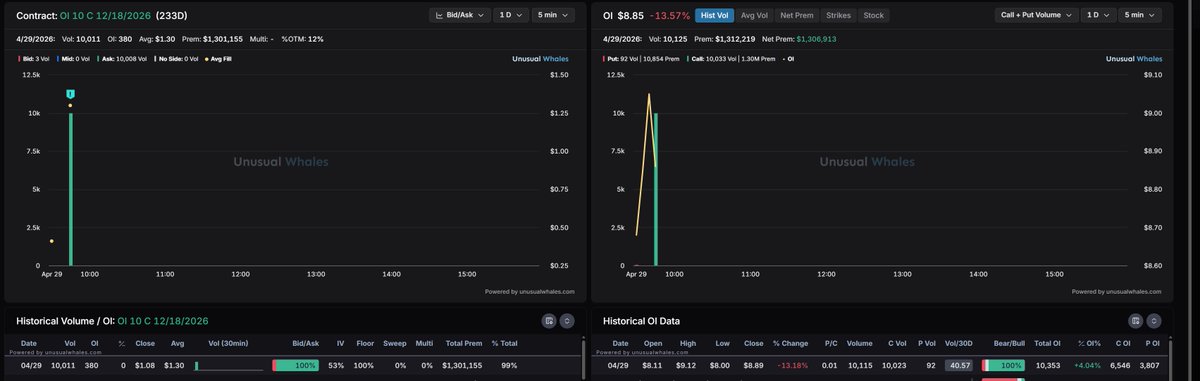
Task: Switch to the Avg Vol tab
Action: tap(755, 16)
